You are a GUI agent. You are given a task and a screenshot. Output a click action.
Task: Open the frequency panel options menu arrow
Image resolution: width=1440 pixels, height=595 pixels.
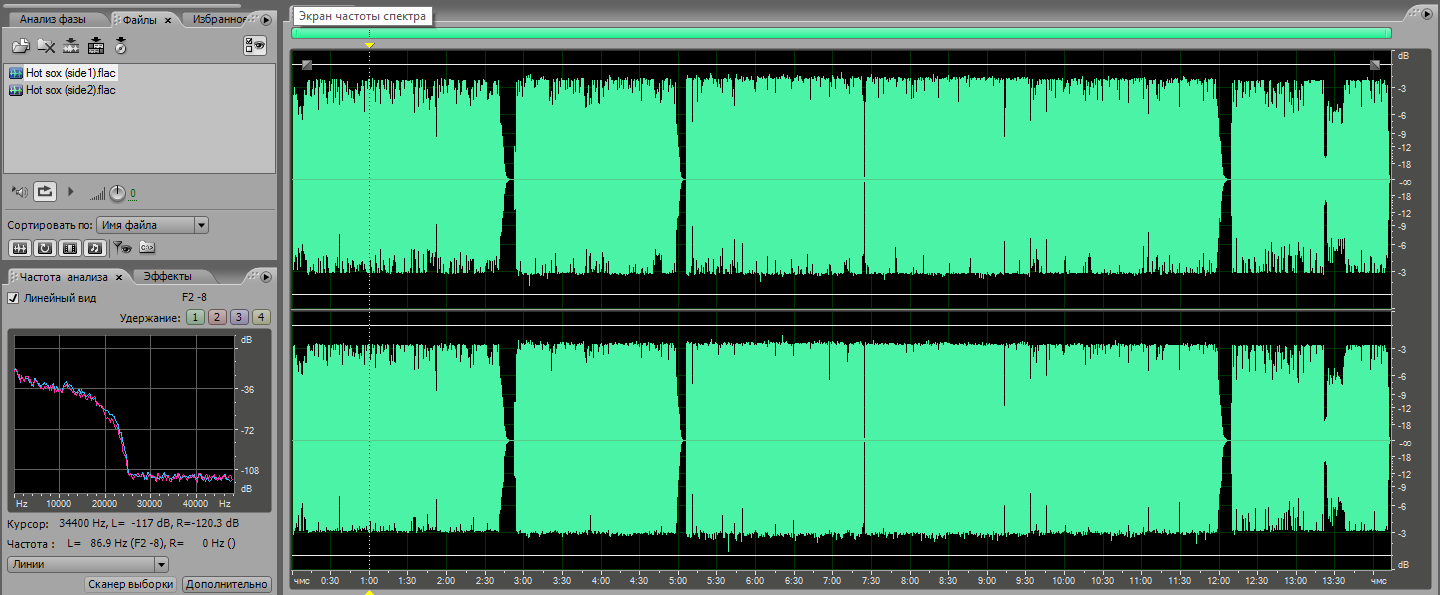(266, 277)
